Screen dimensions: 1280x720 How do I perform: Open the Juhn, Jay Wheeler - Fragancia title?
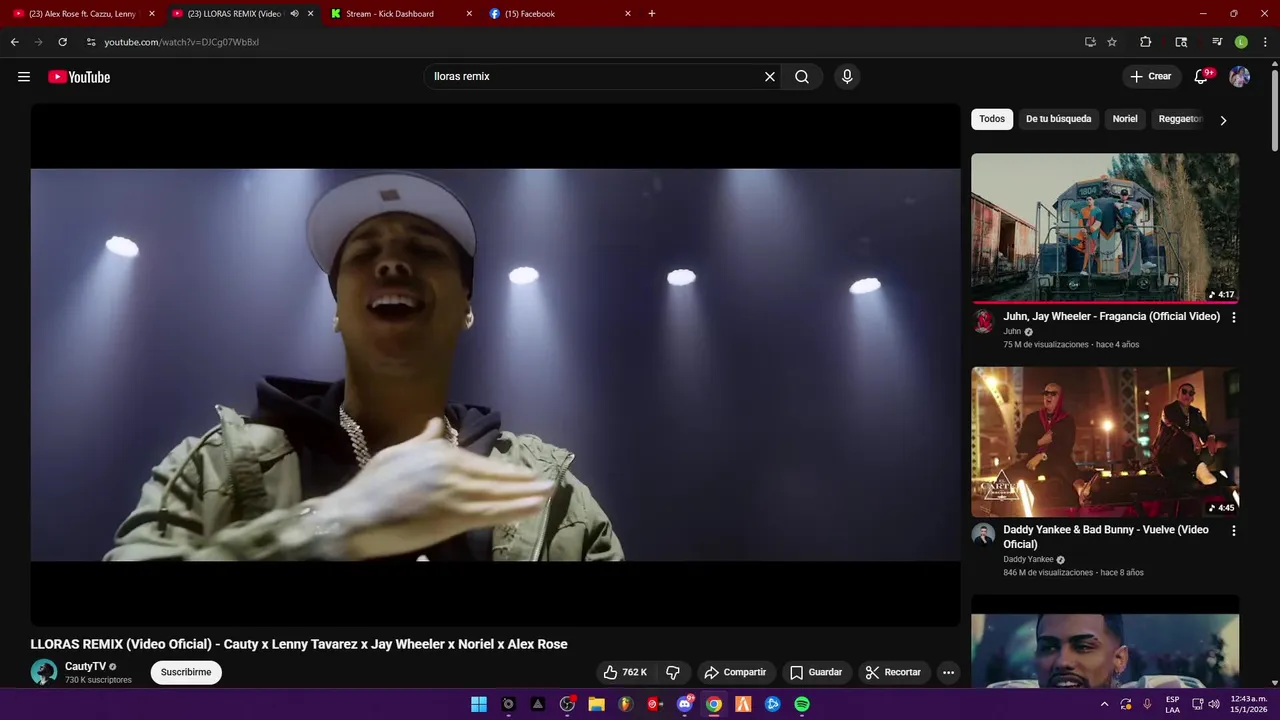pos(1111,316)
